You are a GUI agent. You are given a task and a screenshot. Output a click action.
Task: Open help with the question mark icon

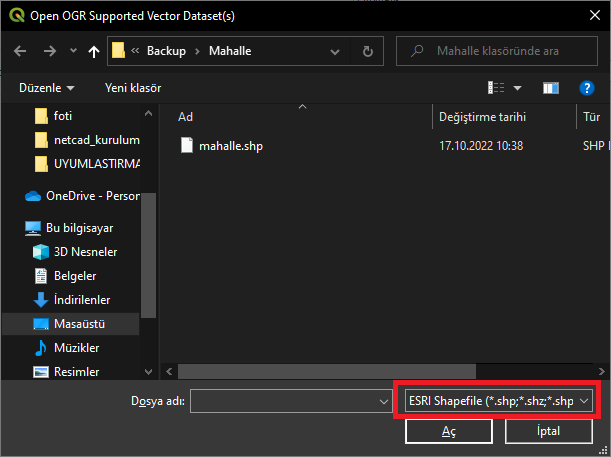pos(586,88)
